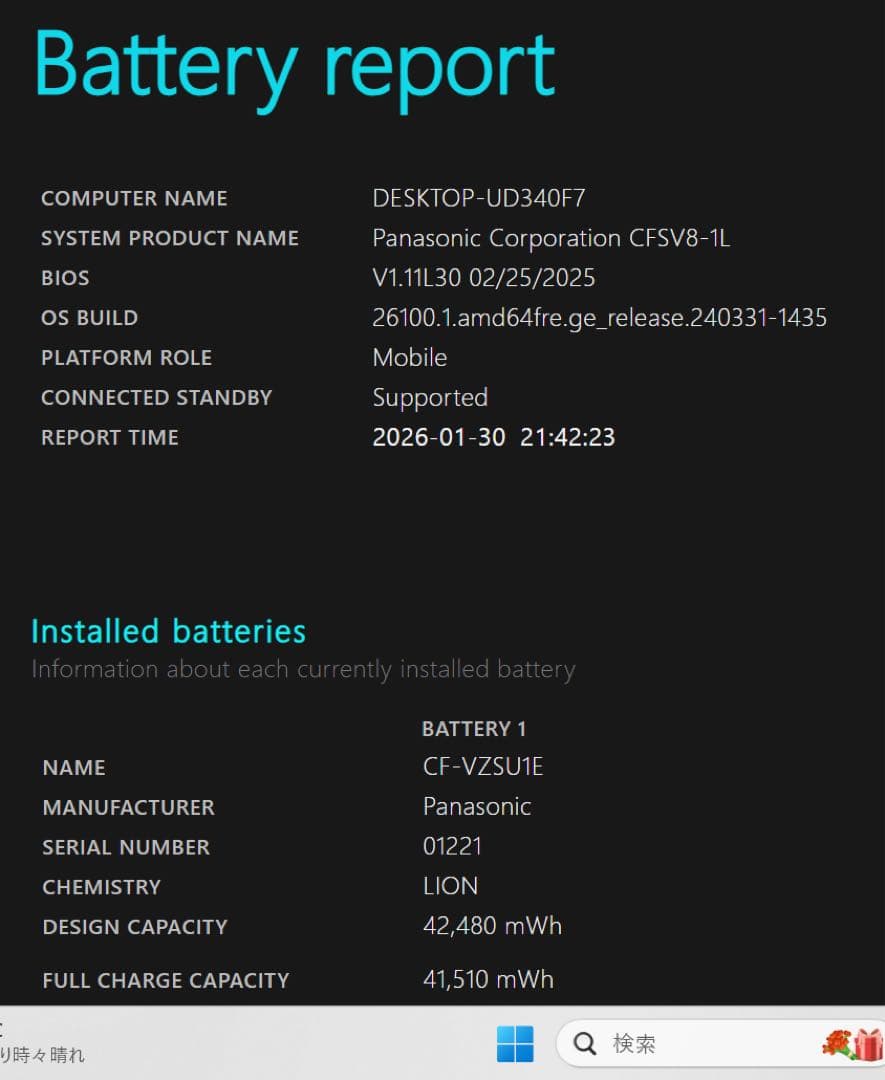The width and height of the screenshot is (885, 1080).
Task: Click the magnifier icon in taskbar search
Action: [585, 1044]
